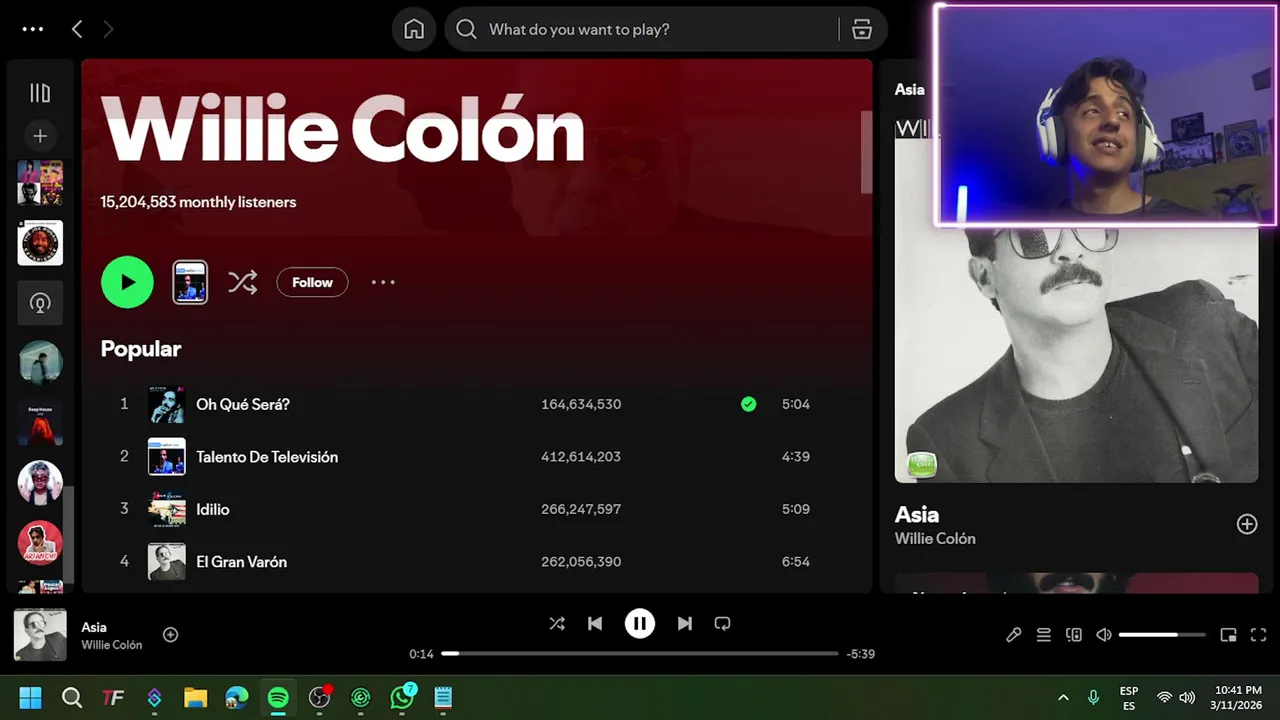
Task: Open the white-background bearded man cover in sidebar
Action: tap(40, 243)
